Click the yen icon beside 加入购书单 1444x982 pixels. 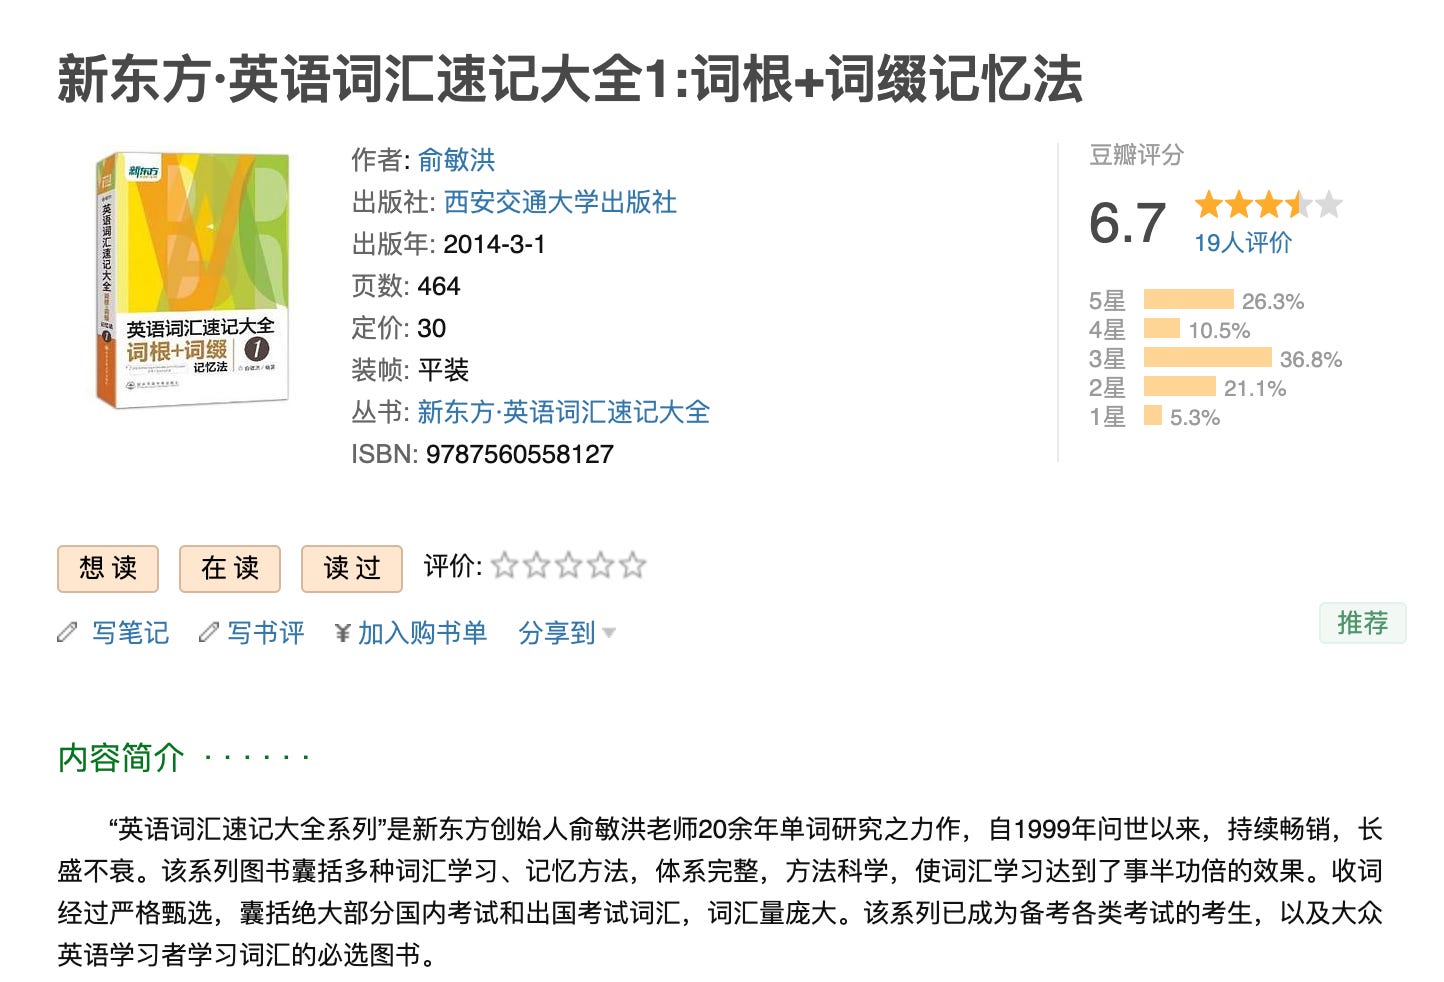coord(343,633)
